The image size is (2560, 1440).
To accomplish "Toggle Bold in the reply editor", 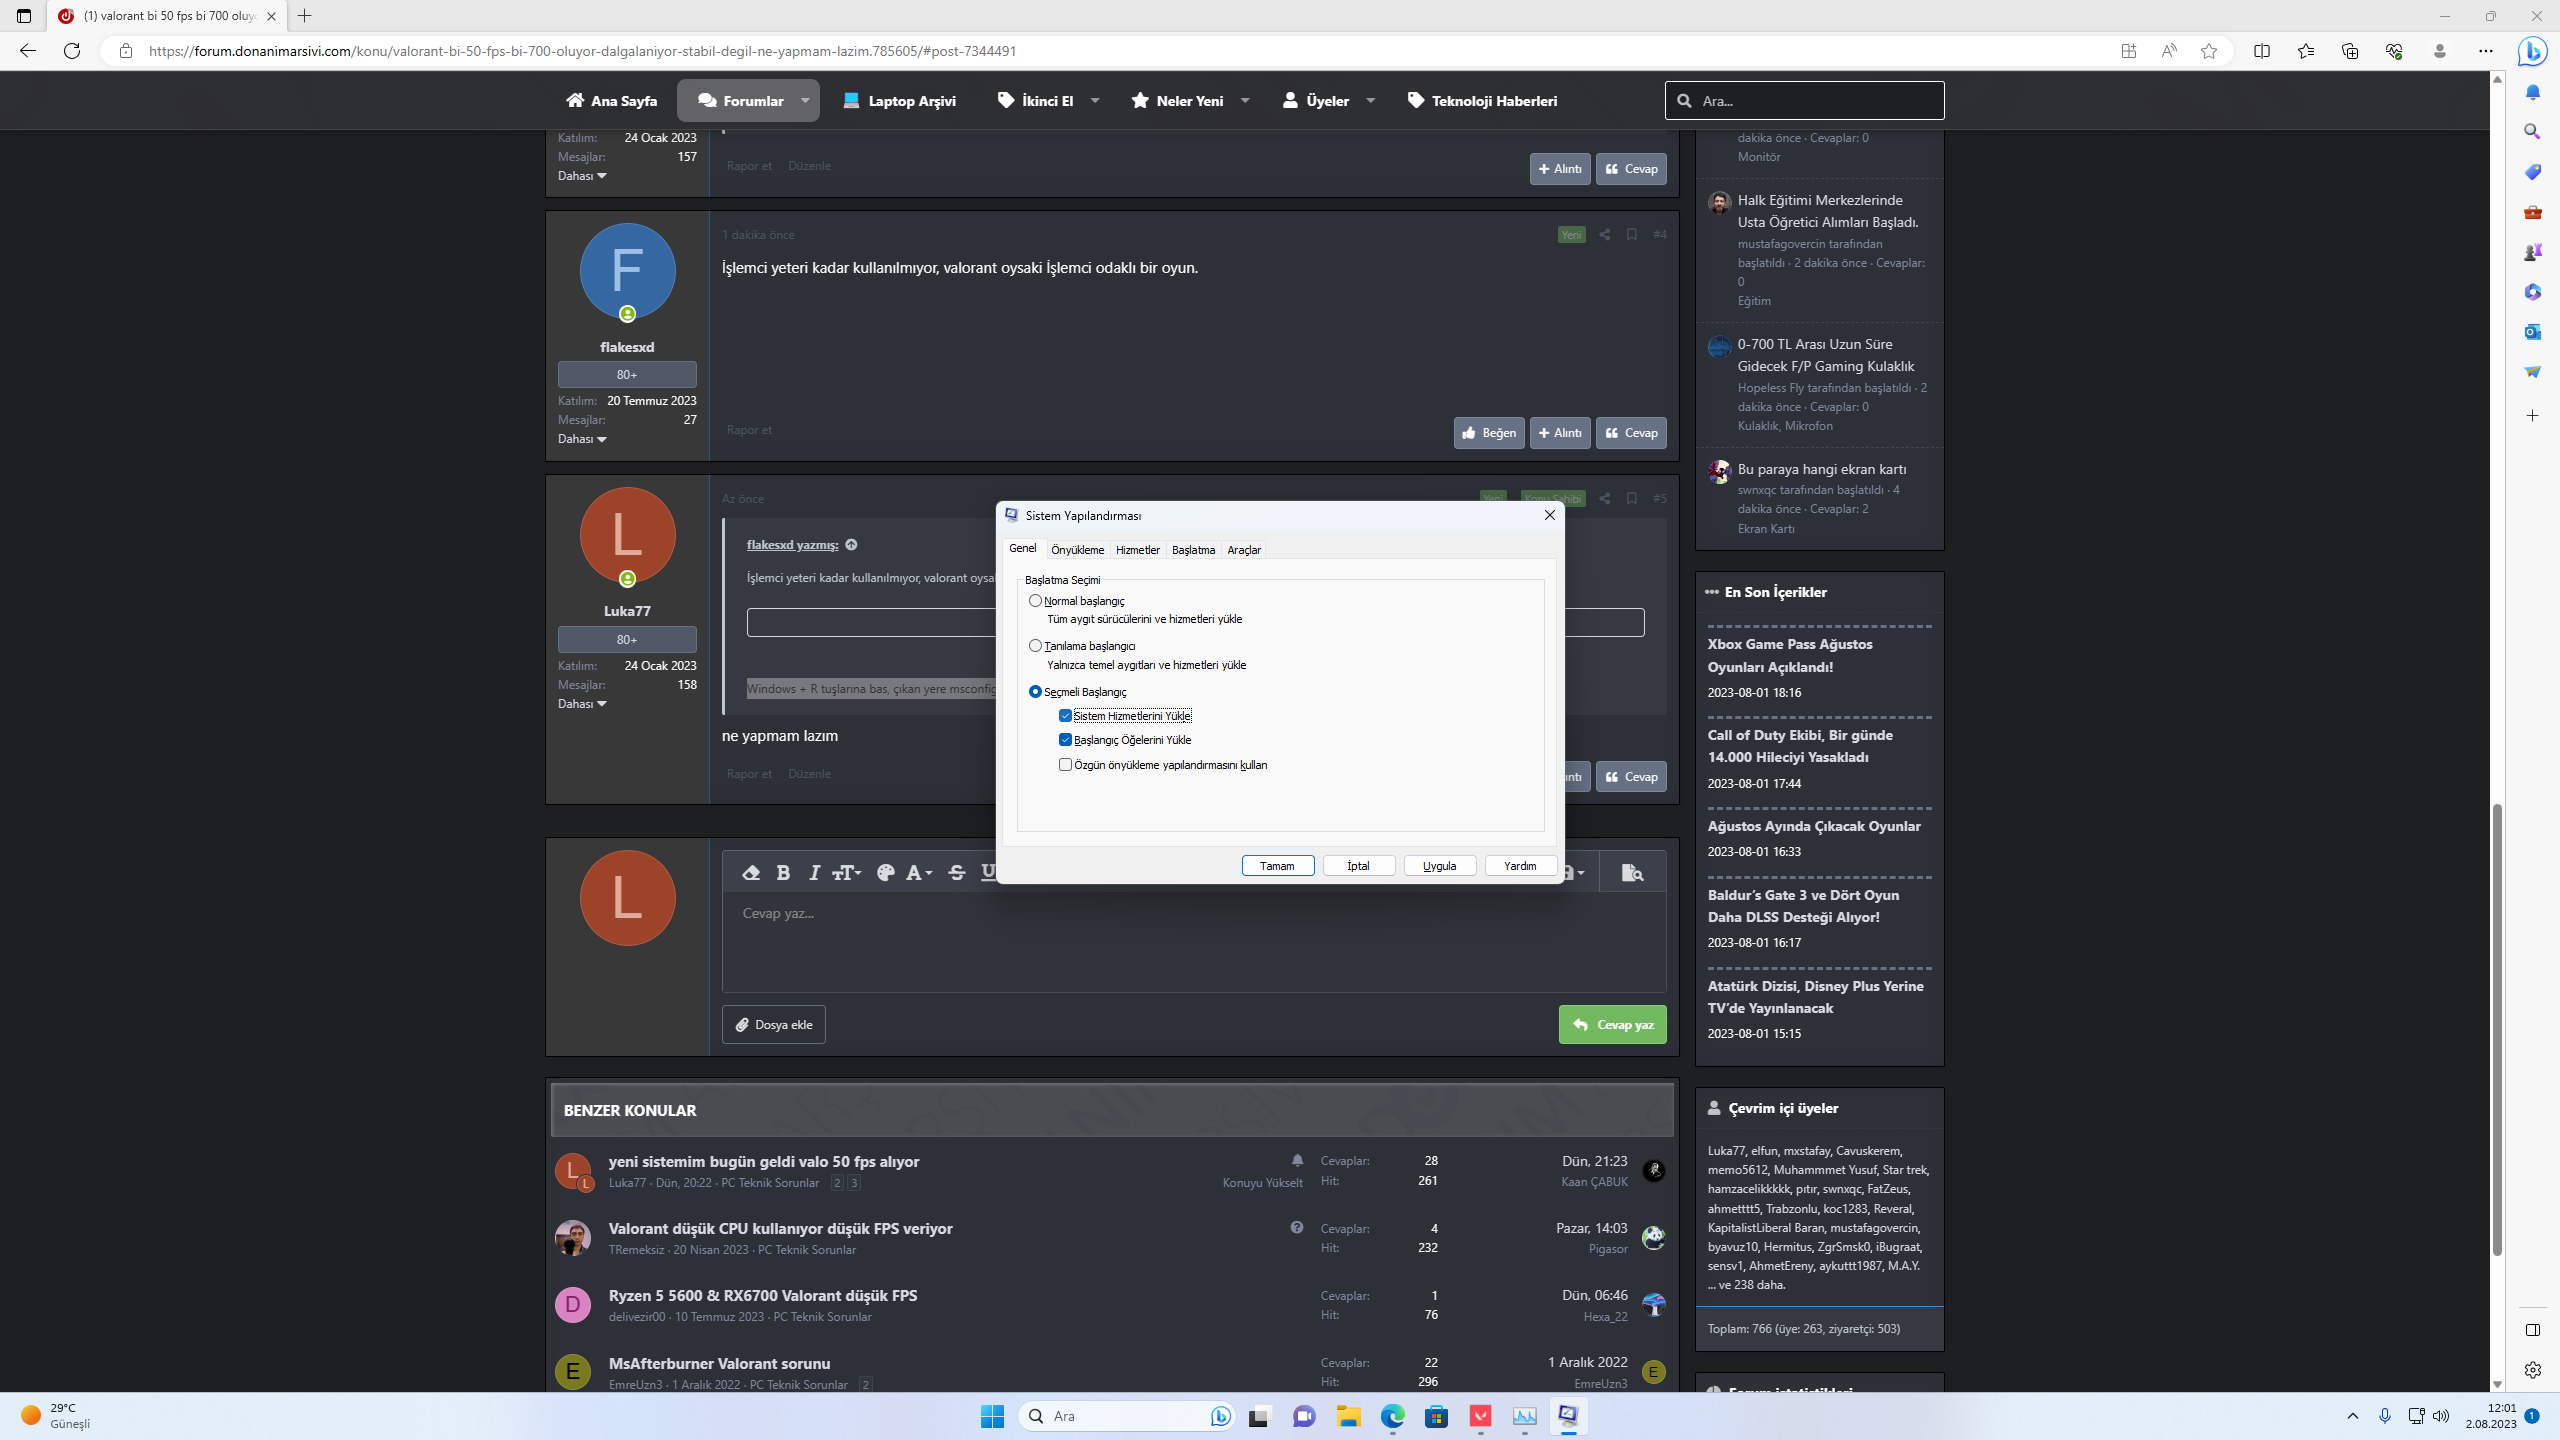I will click(783, 873).
